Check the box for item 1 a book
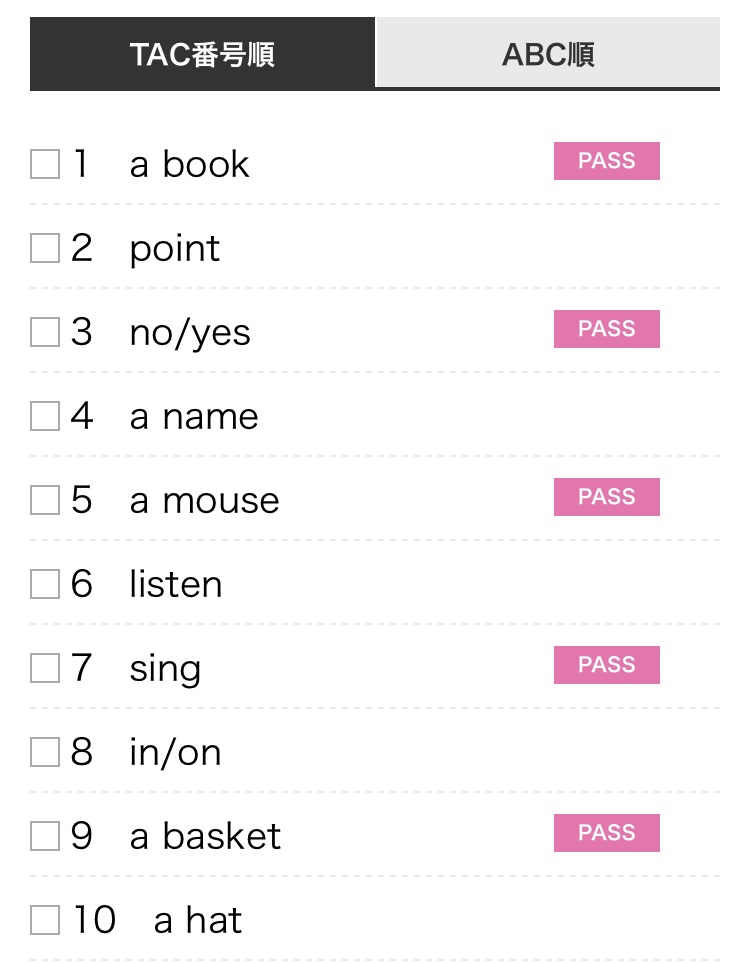Image resolution: width=750 pixels, height=963 pixels. (45, 164)
